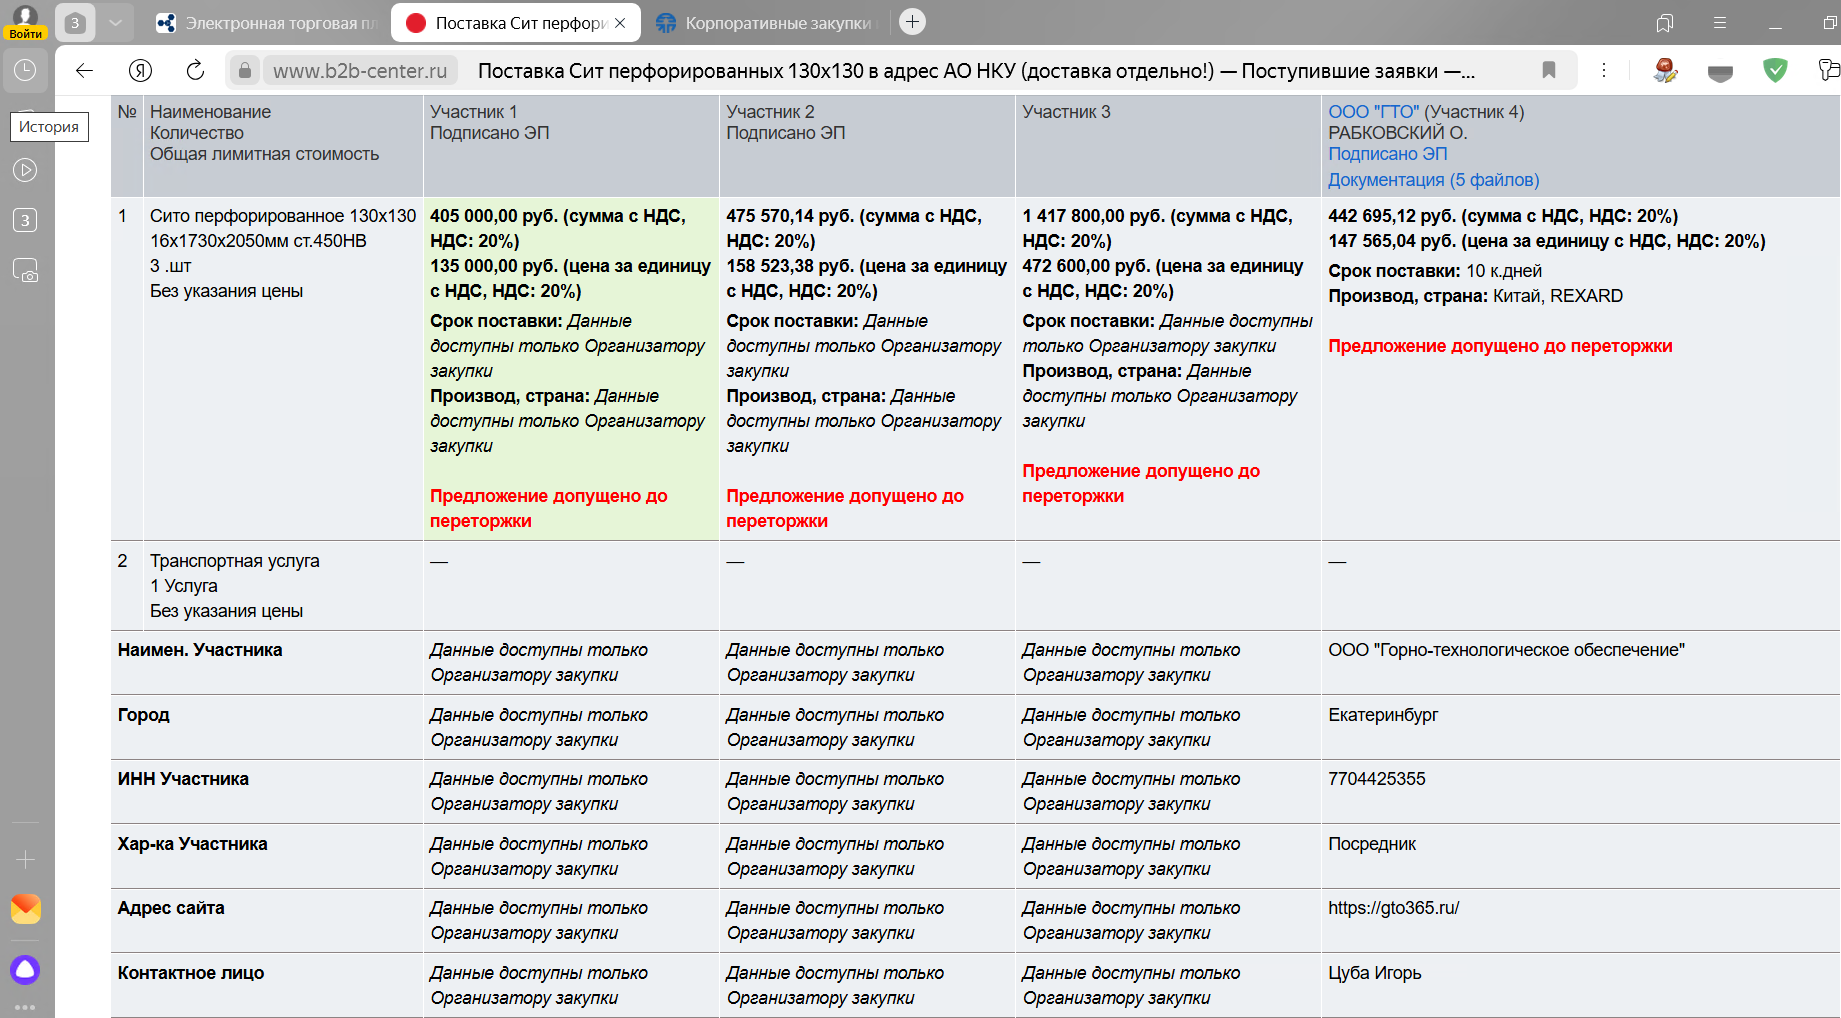Click the www.b2b-center.ru address field
Image resolution: width=1841 pixels, height=1018 pixels.
pos(360,71)
